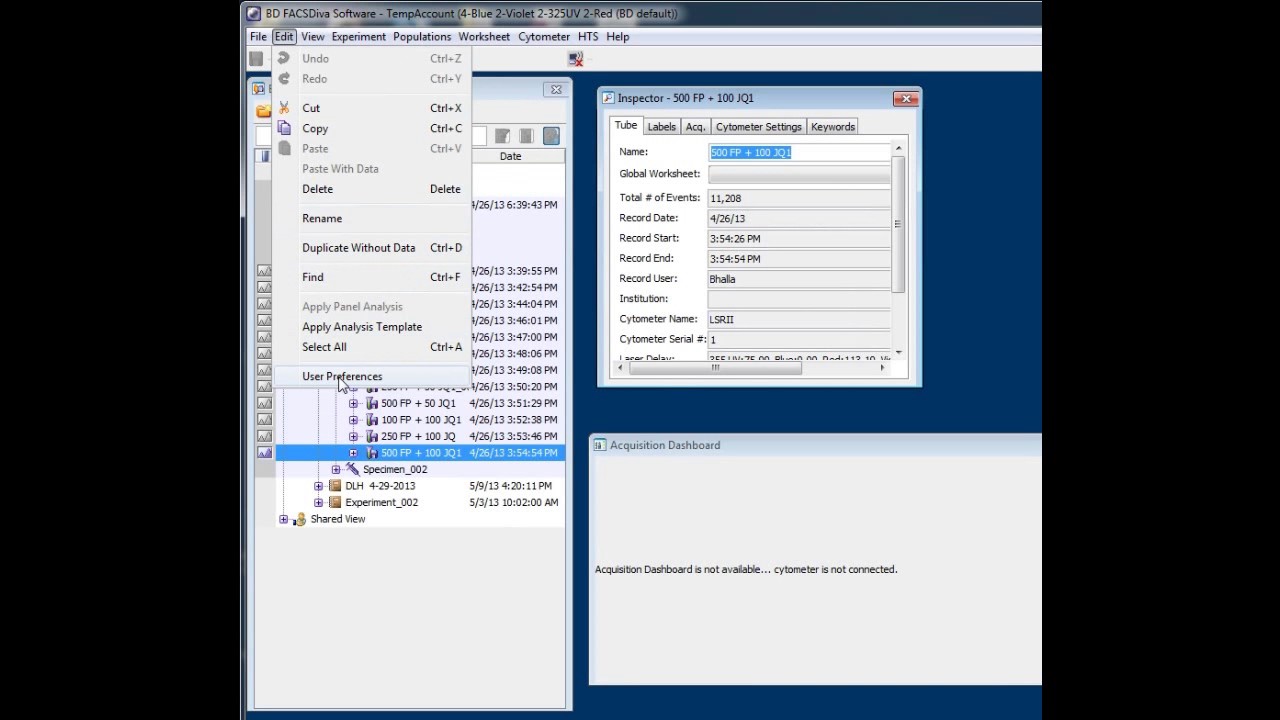This screenshot has width=1280, height=720.
Task: Choose Rename from the Edit menu
Action: click(371, 218)
